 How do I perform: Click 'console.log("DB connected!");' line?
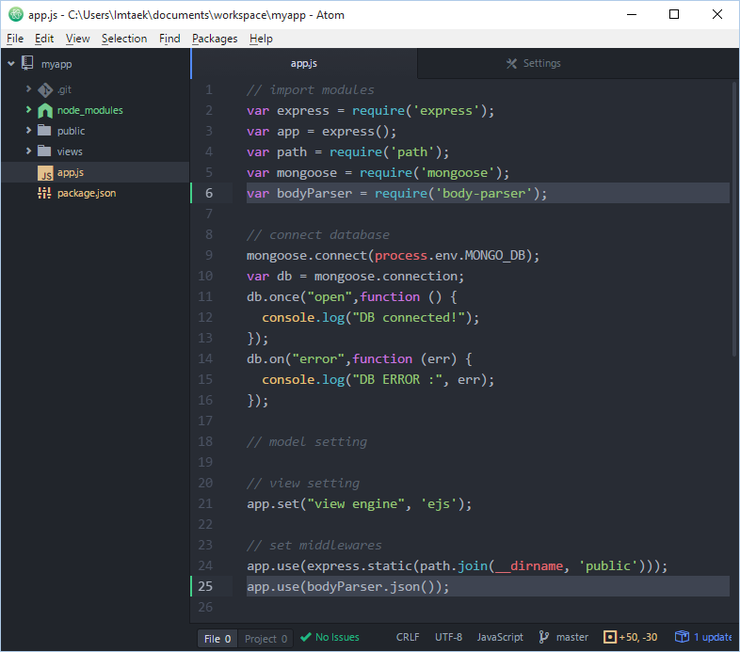(x=370, y=318)
